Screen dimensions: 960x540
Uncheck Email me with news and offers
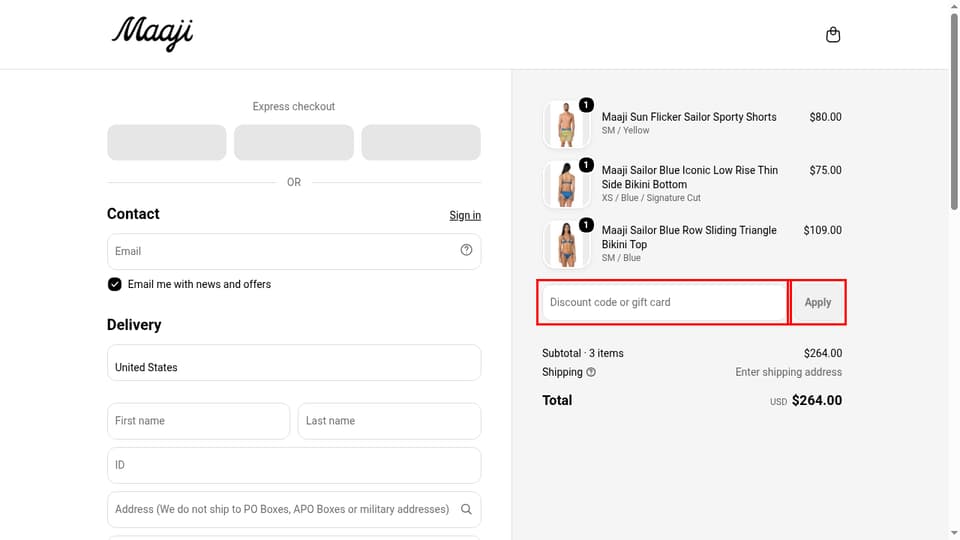coord(114,284)
